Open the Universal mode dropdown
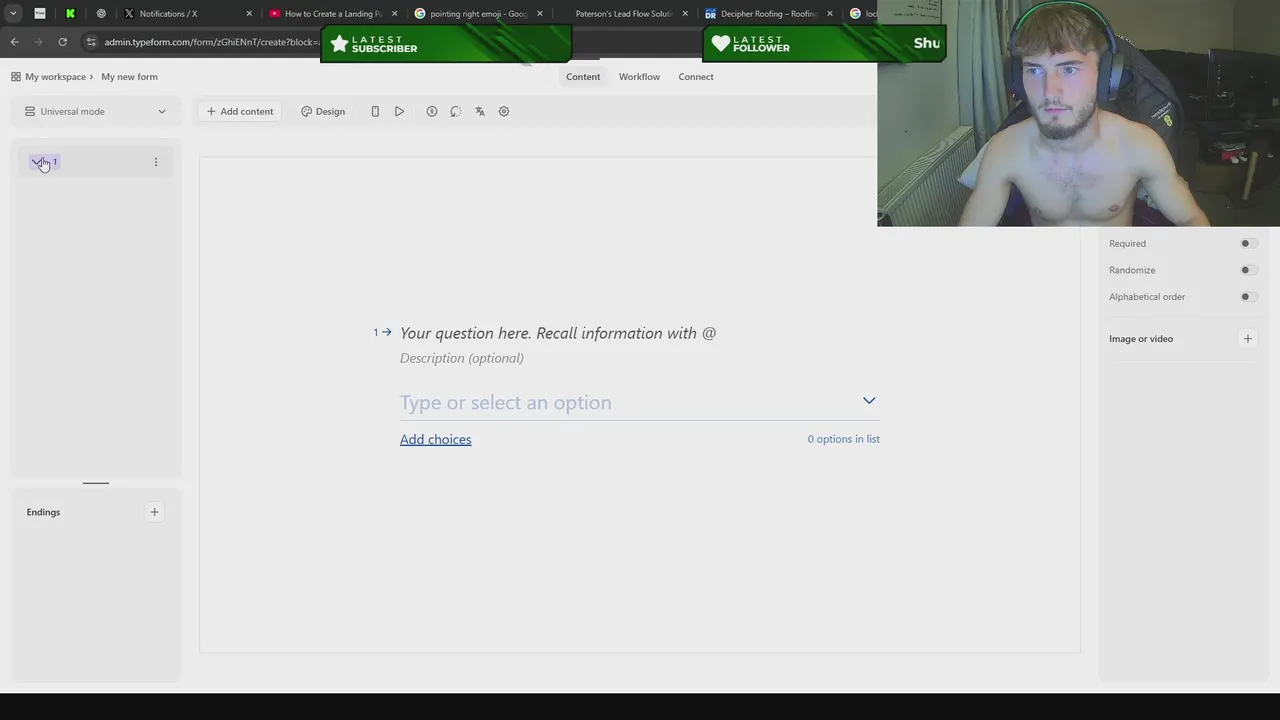 point(96,111)
